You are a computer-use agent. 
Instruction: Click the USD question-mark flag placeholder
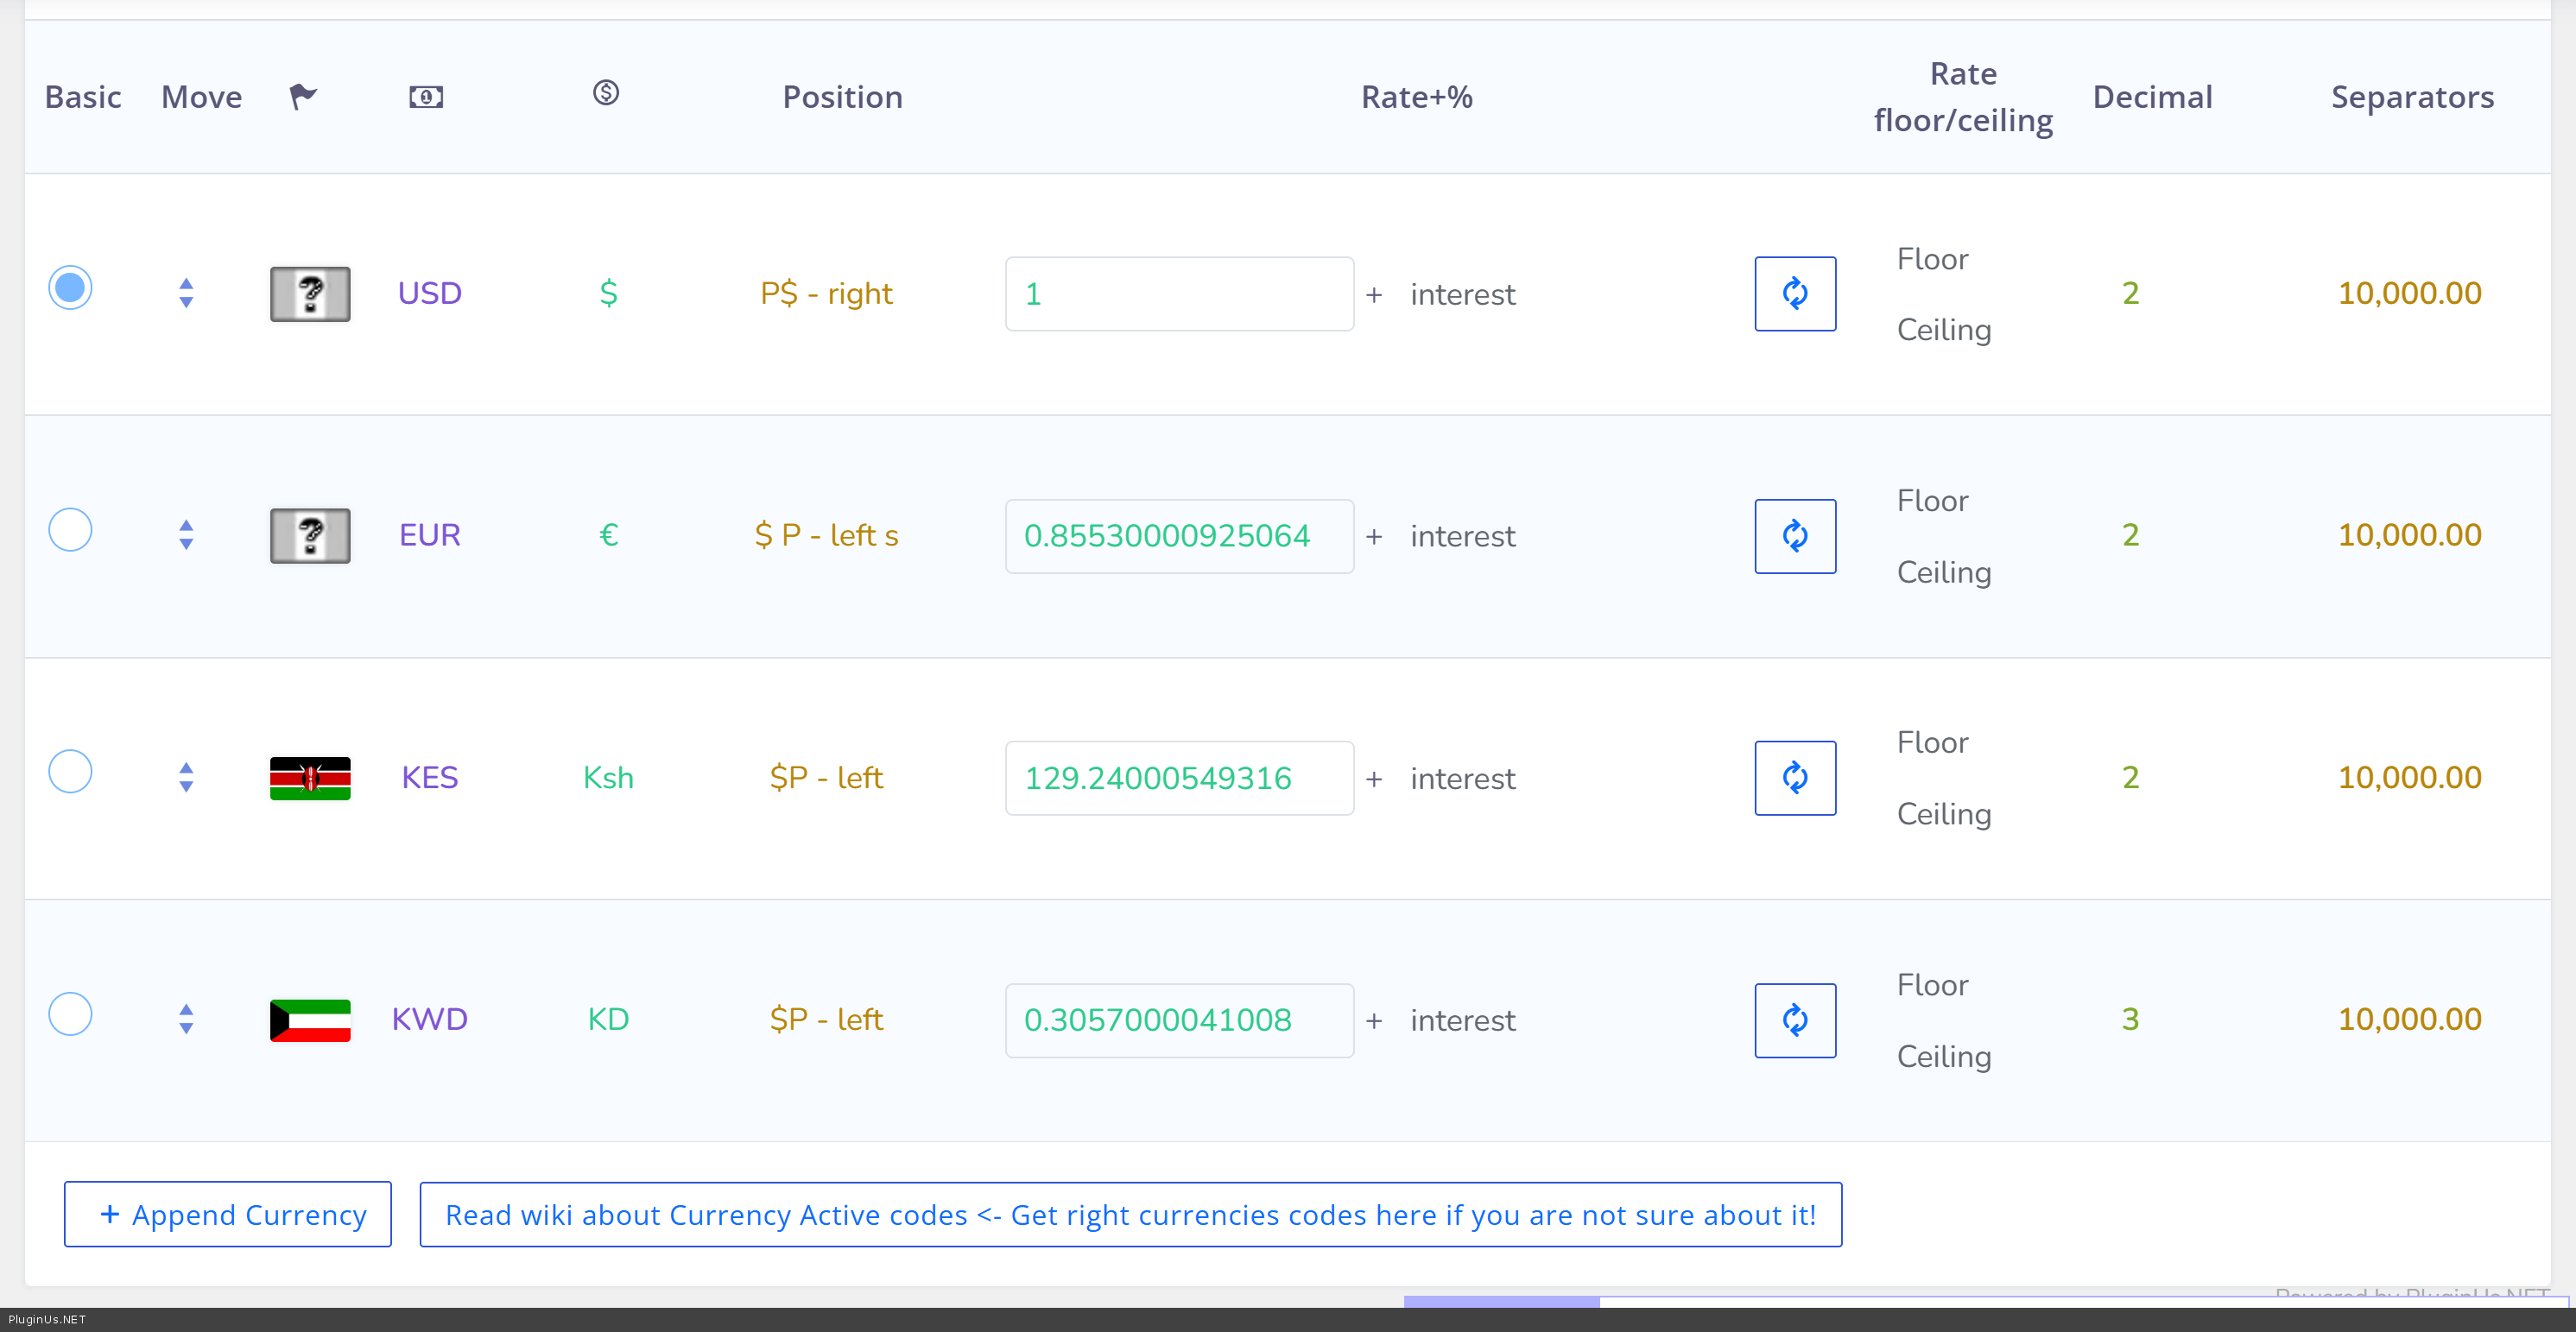[x=310, y=293]
